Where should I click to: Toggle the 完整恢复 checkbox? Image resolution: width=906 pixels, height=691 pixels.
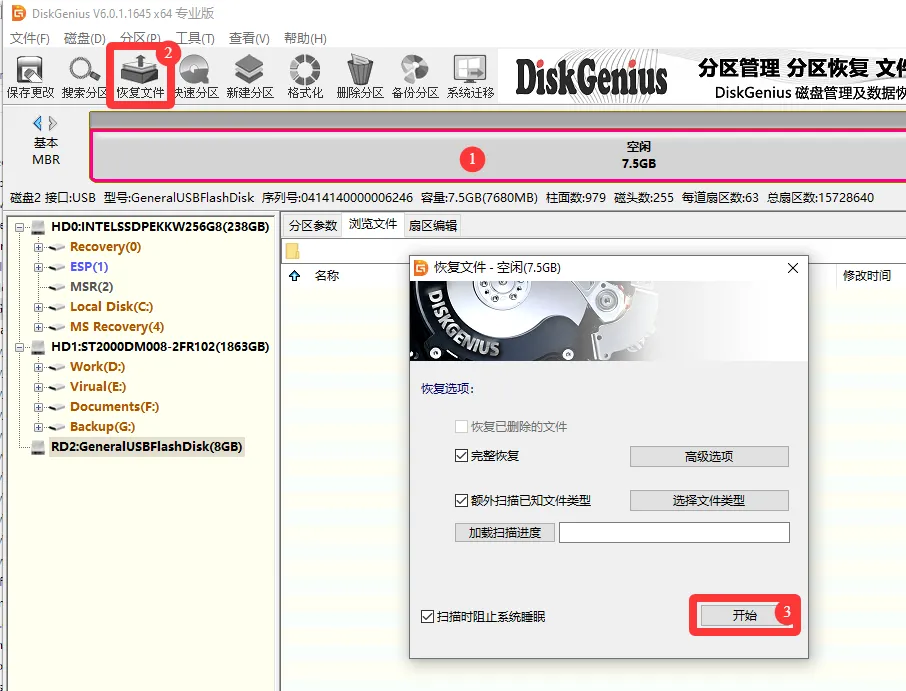461,456
